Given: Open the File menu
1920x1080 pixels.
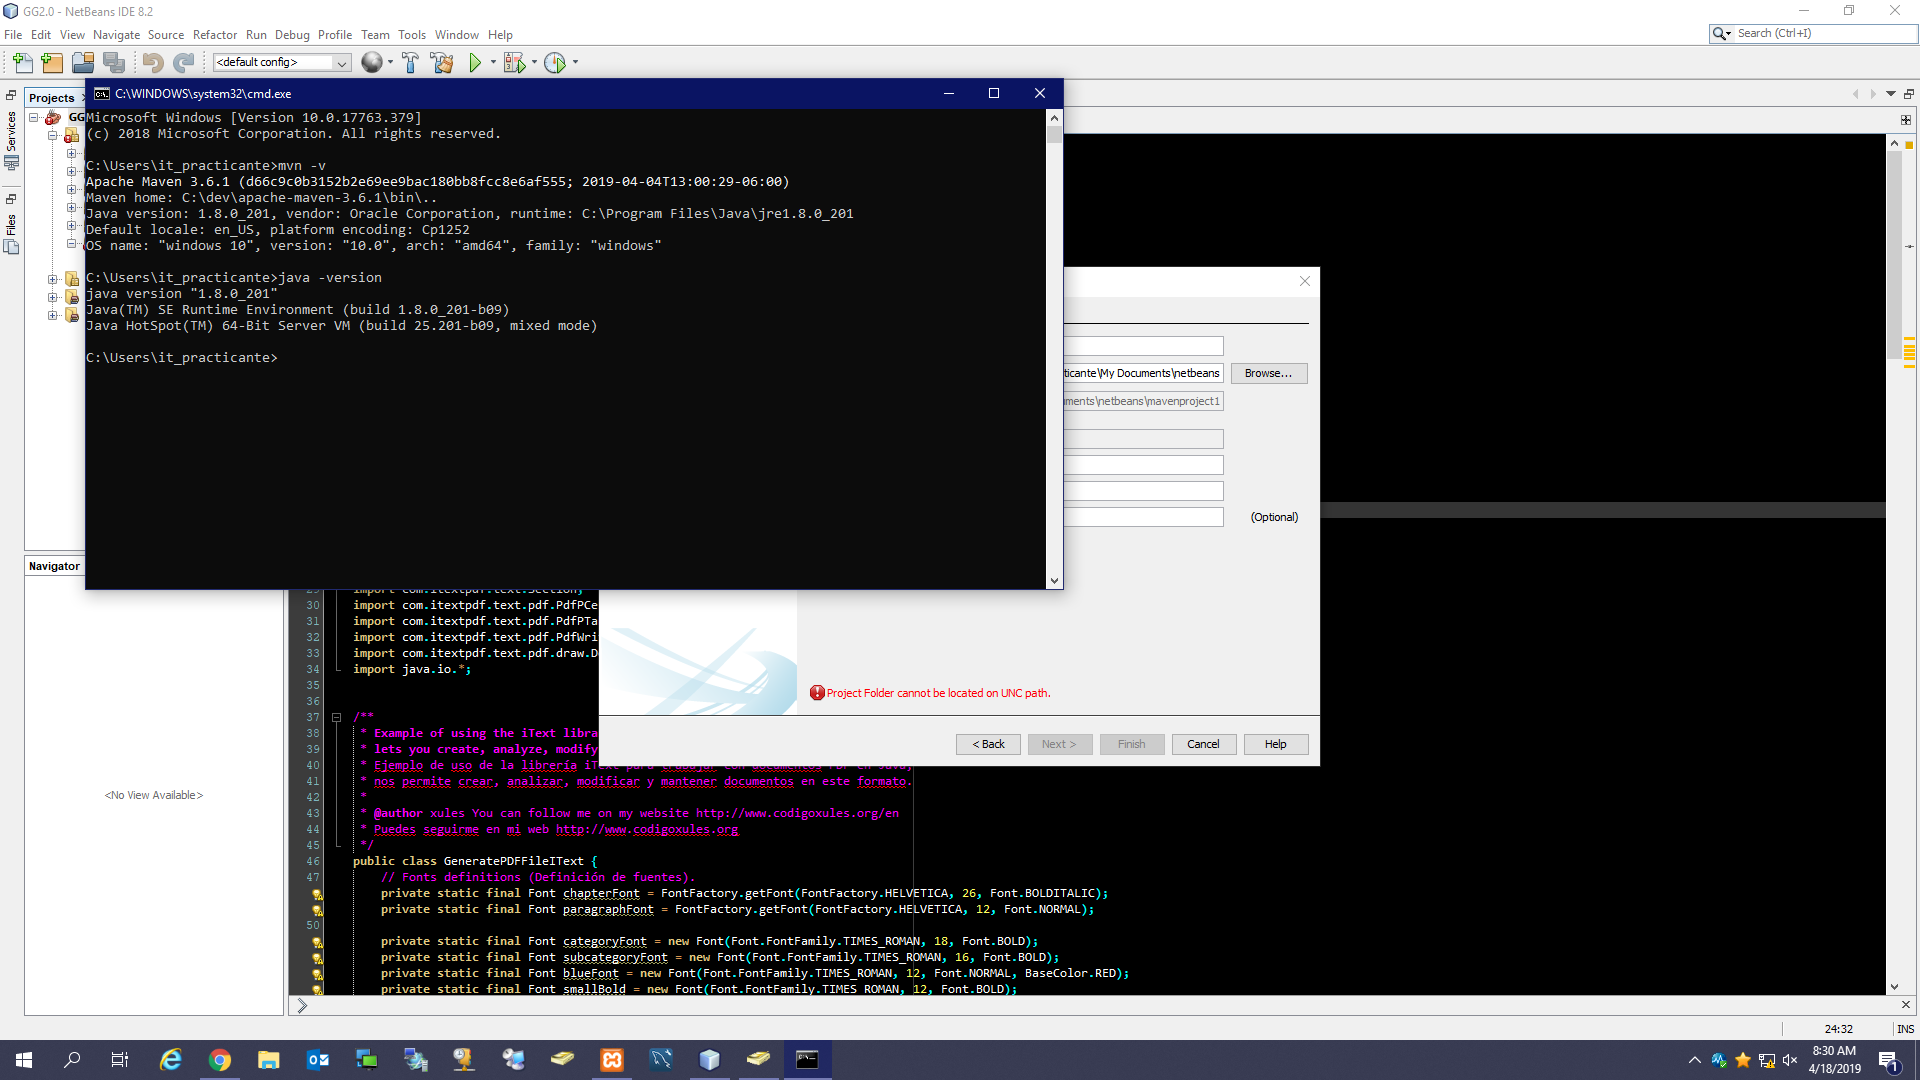Looking at the screenshot, I should tap(13, 34).
